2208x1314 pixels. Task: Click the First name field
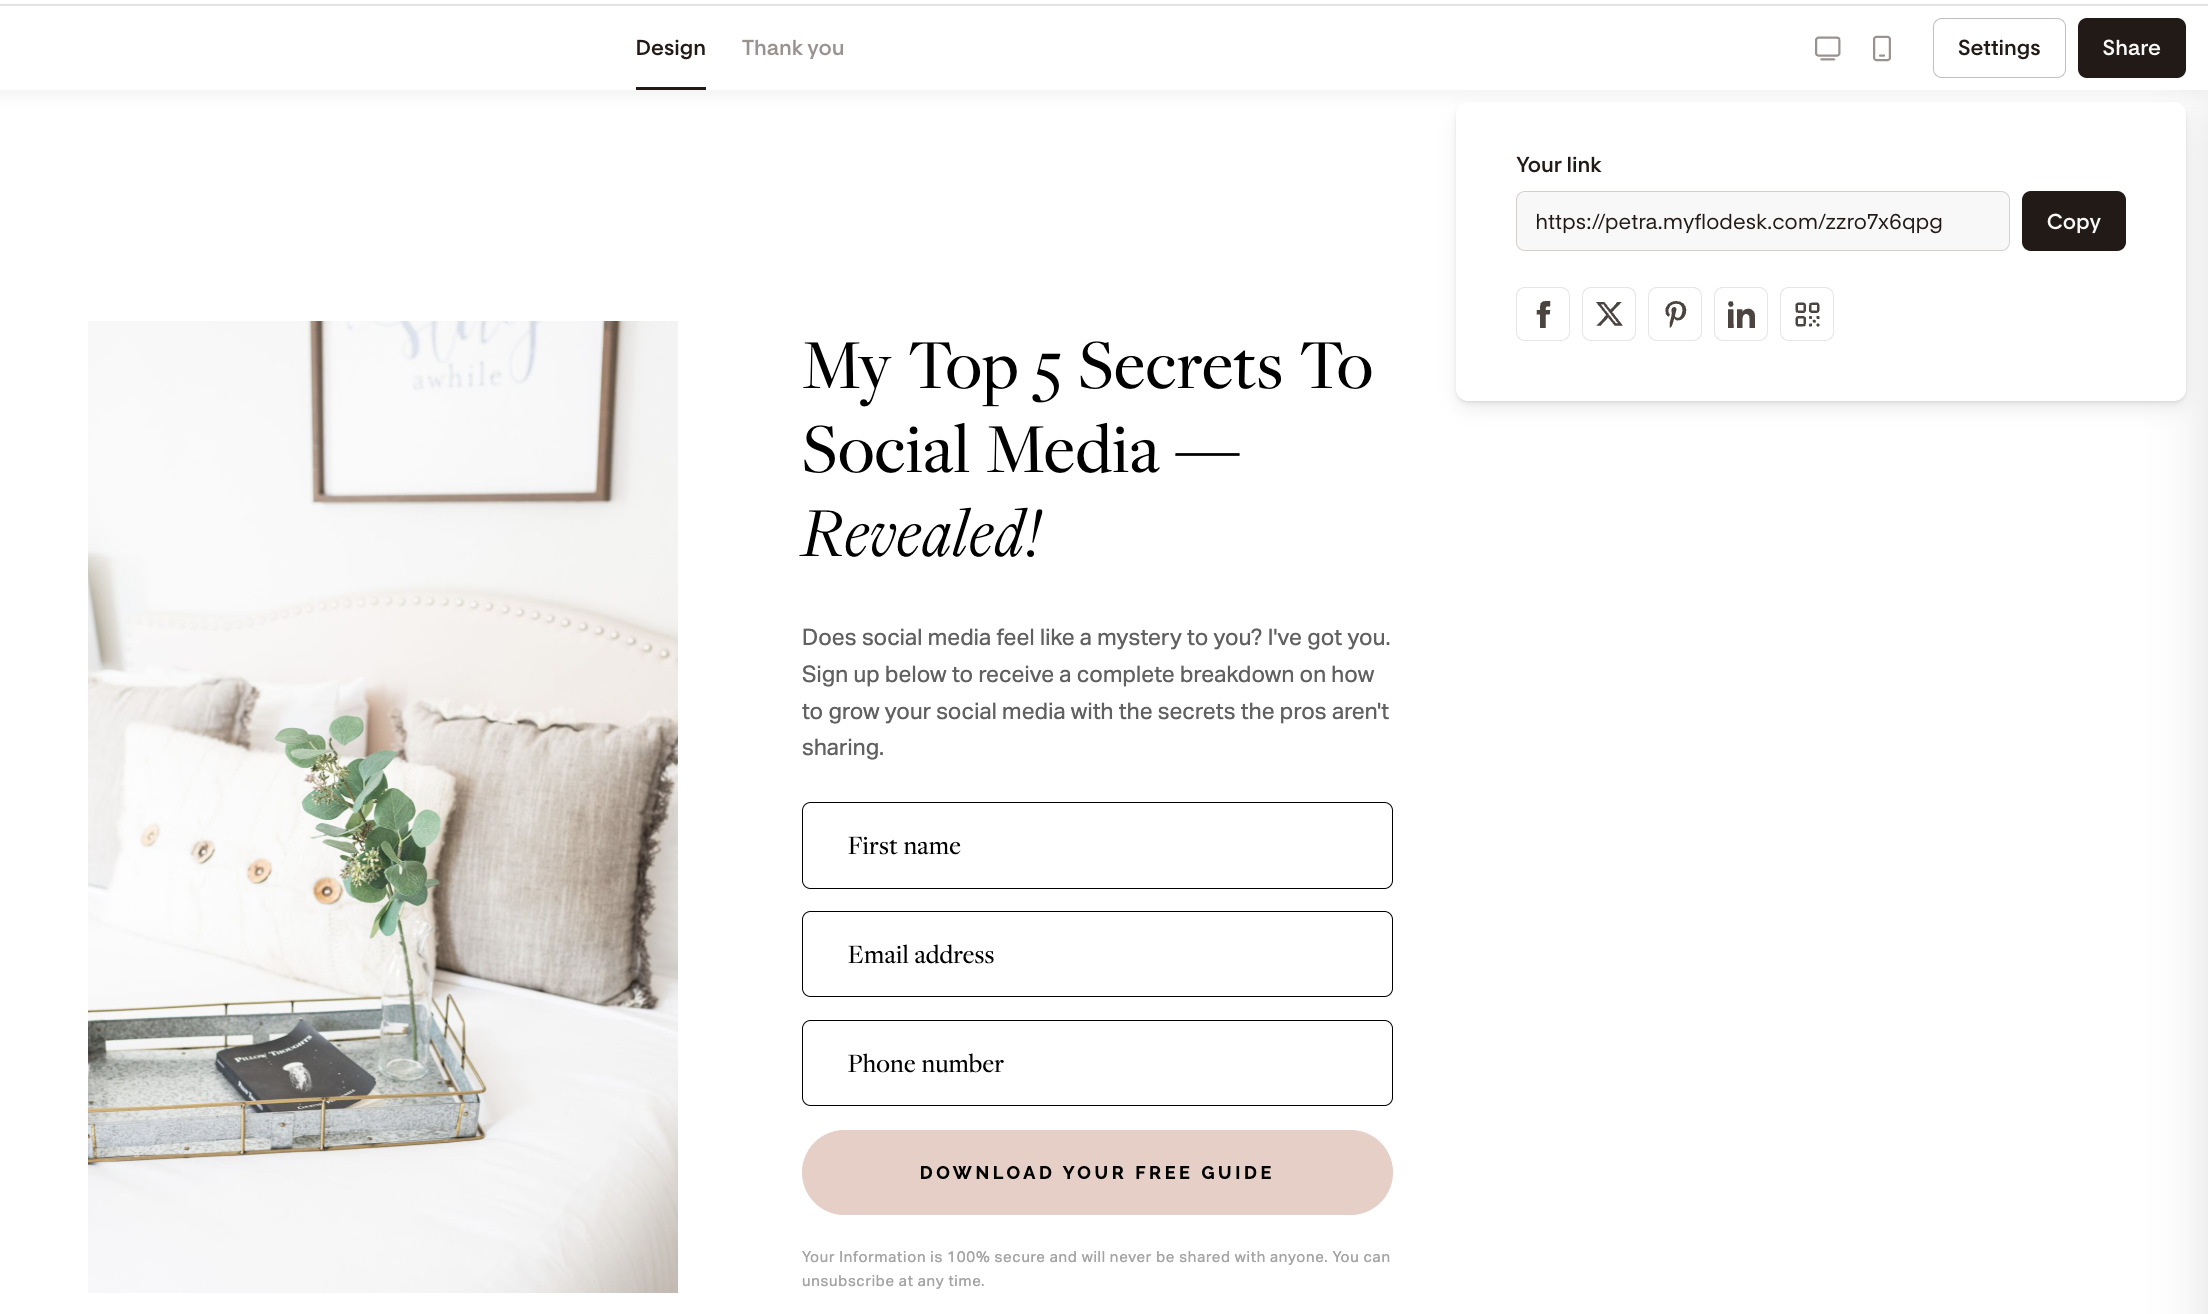click(1096, 845)
